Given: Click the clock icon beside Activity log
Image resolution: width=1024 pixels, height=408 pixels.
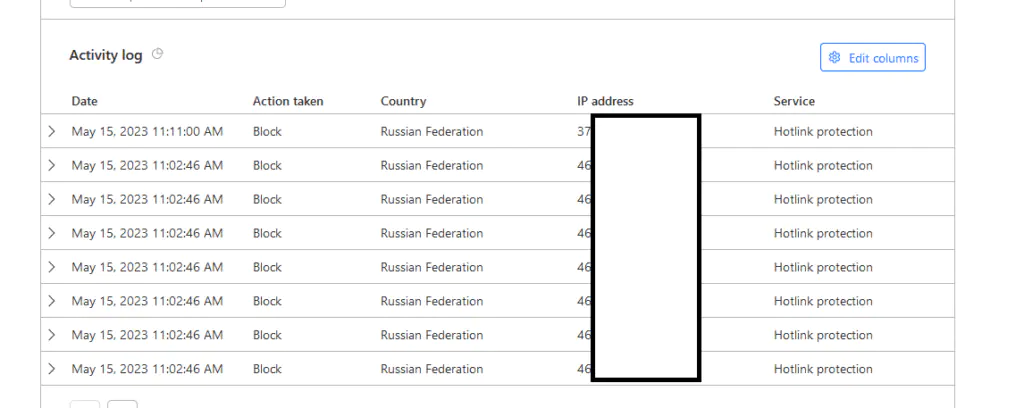Looking at the screenshot, I should coord(158,55).
